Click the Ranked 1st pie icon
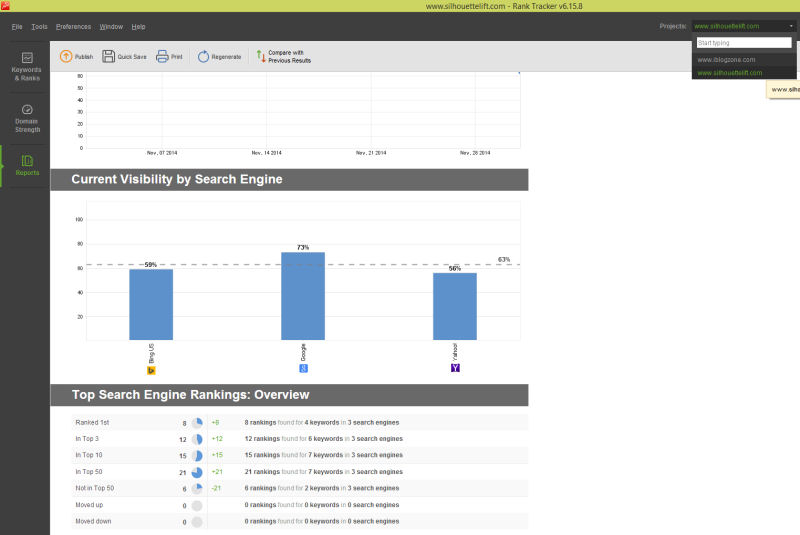 (x=197, y=423)
